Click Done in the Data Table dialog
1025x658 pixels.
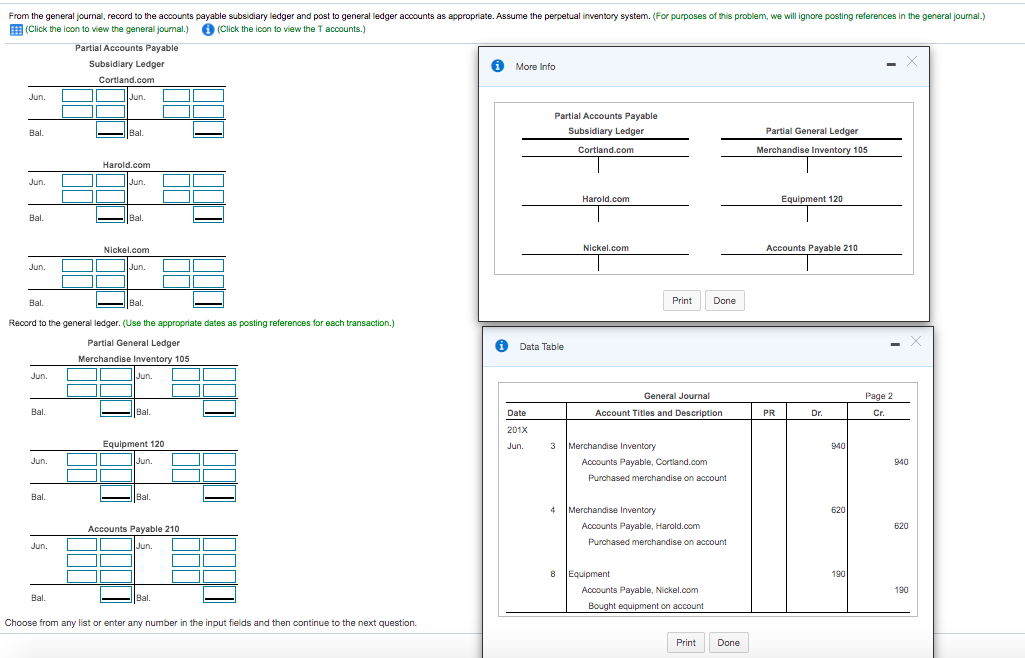coord(728,642)
